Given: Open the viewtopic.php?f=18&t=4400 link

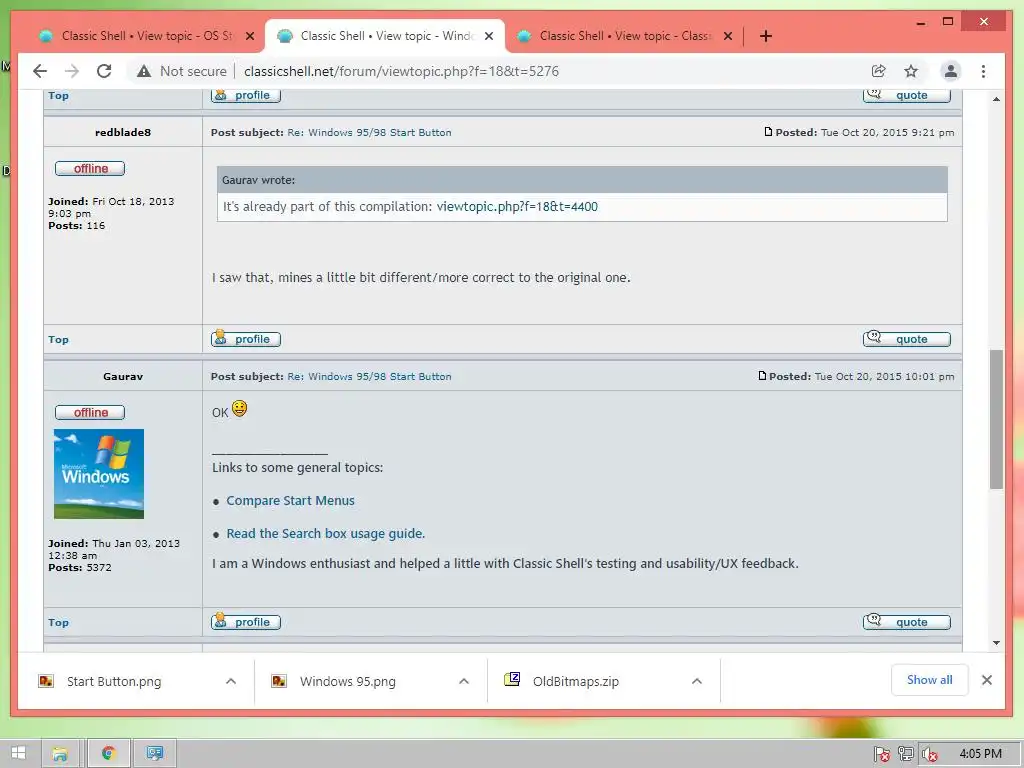Looking at the screenshot, I should [517, 206].
